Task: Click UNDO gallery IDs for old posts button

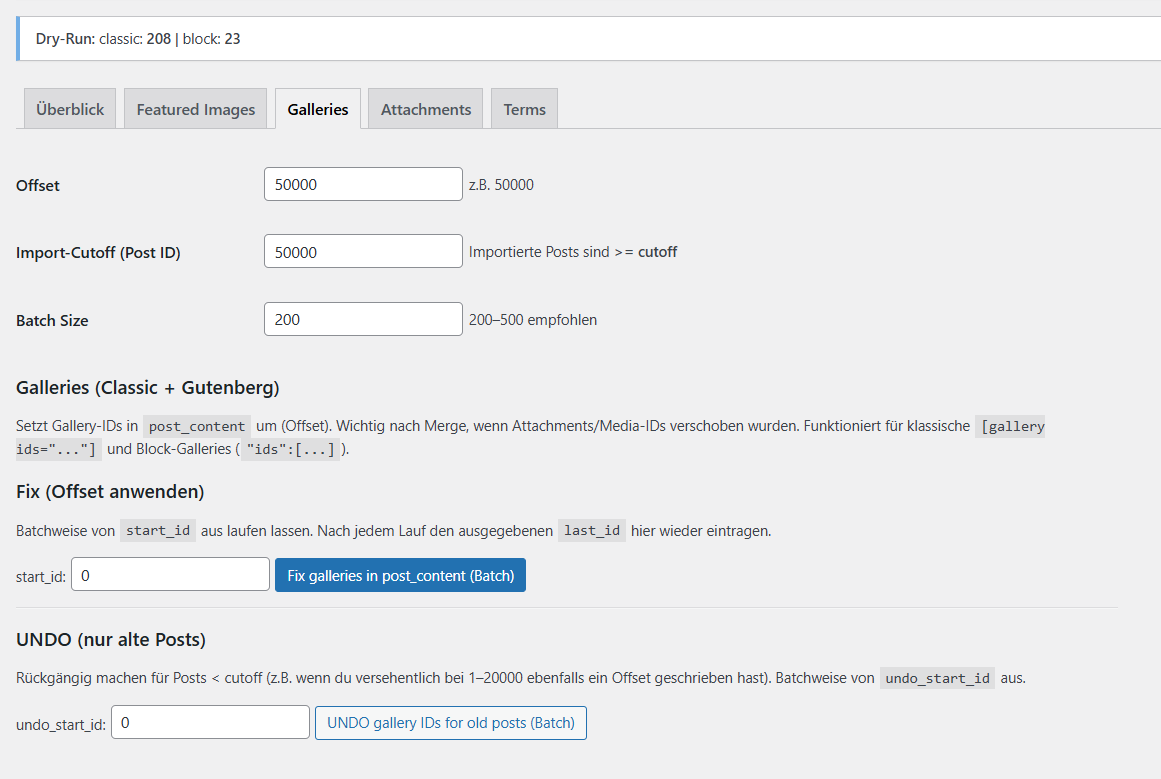Action: pos(451,723)
